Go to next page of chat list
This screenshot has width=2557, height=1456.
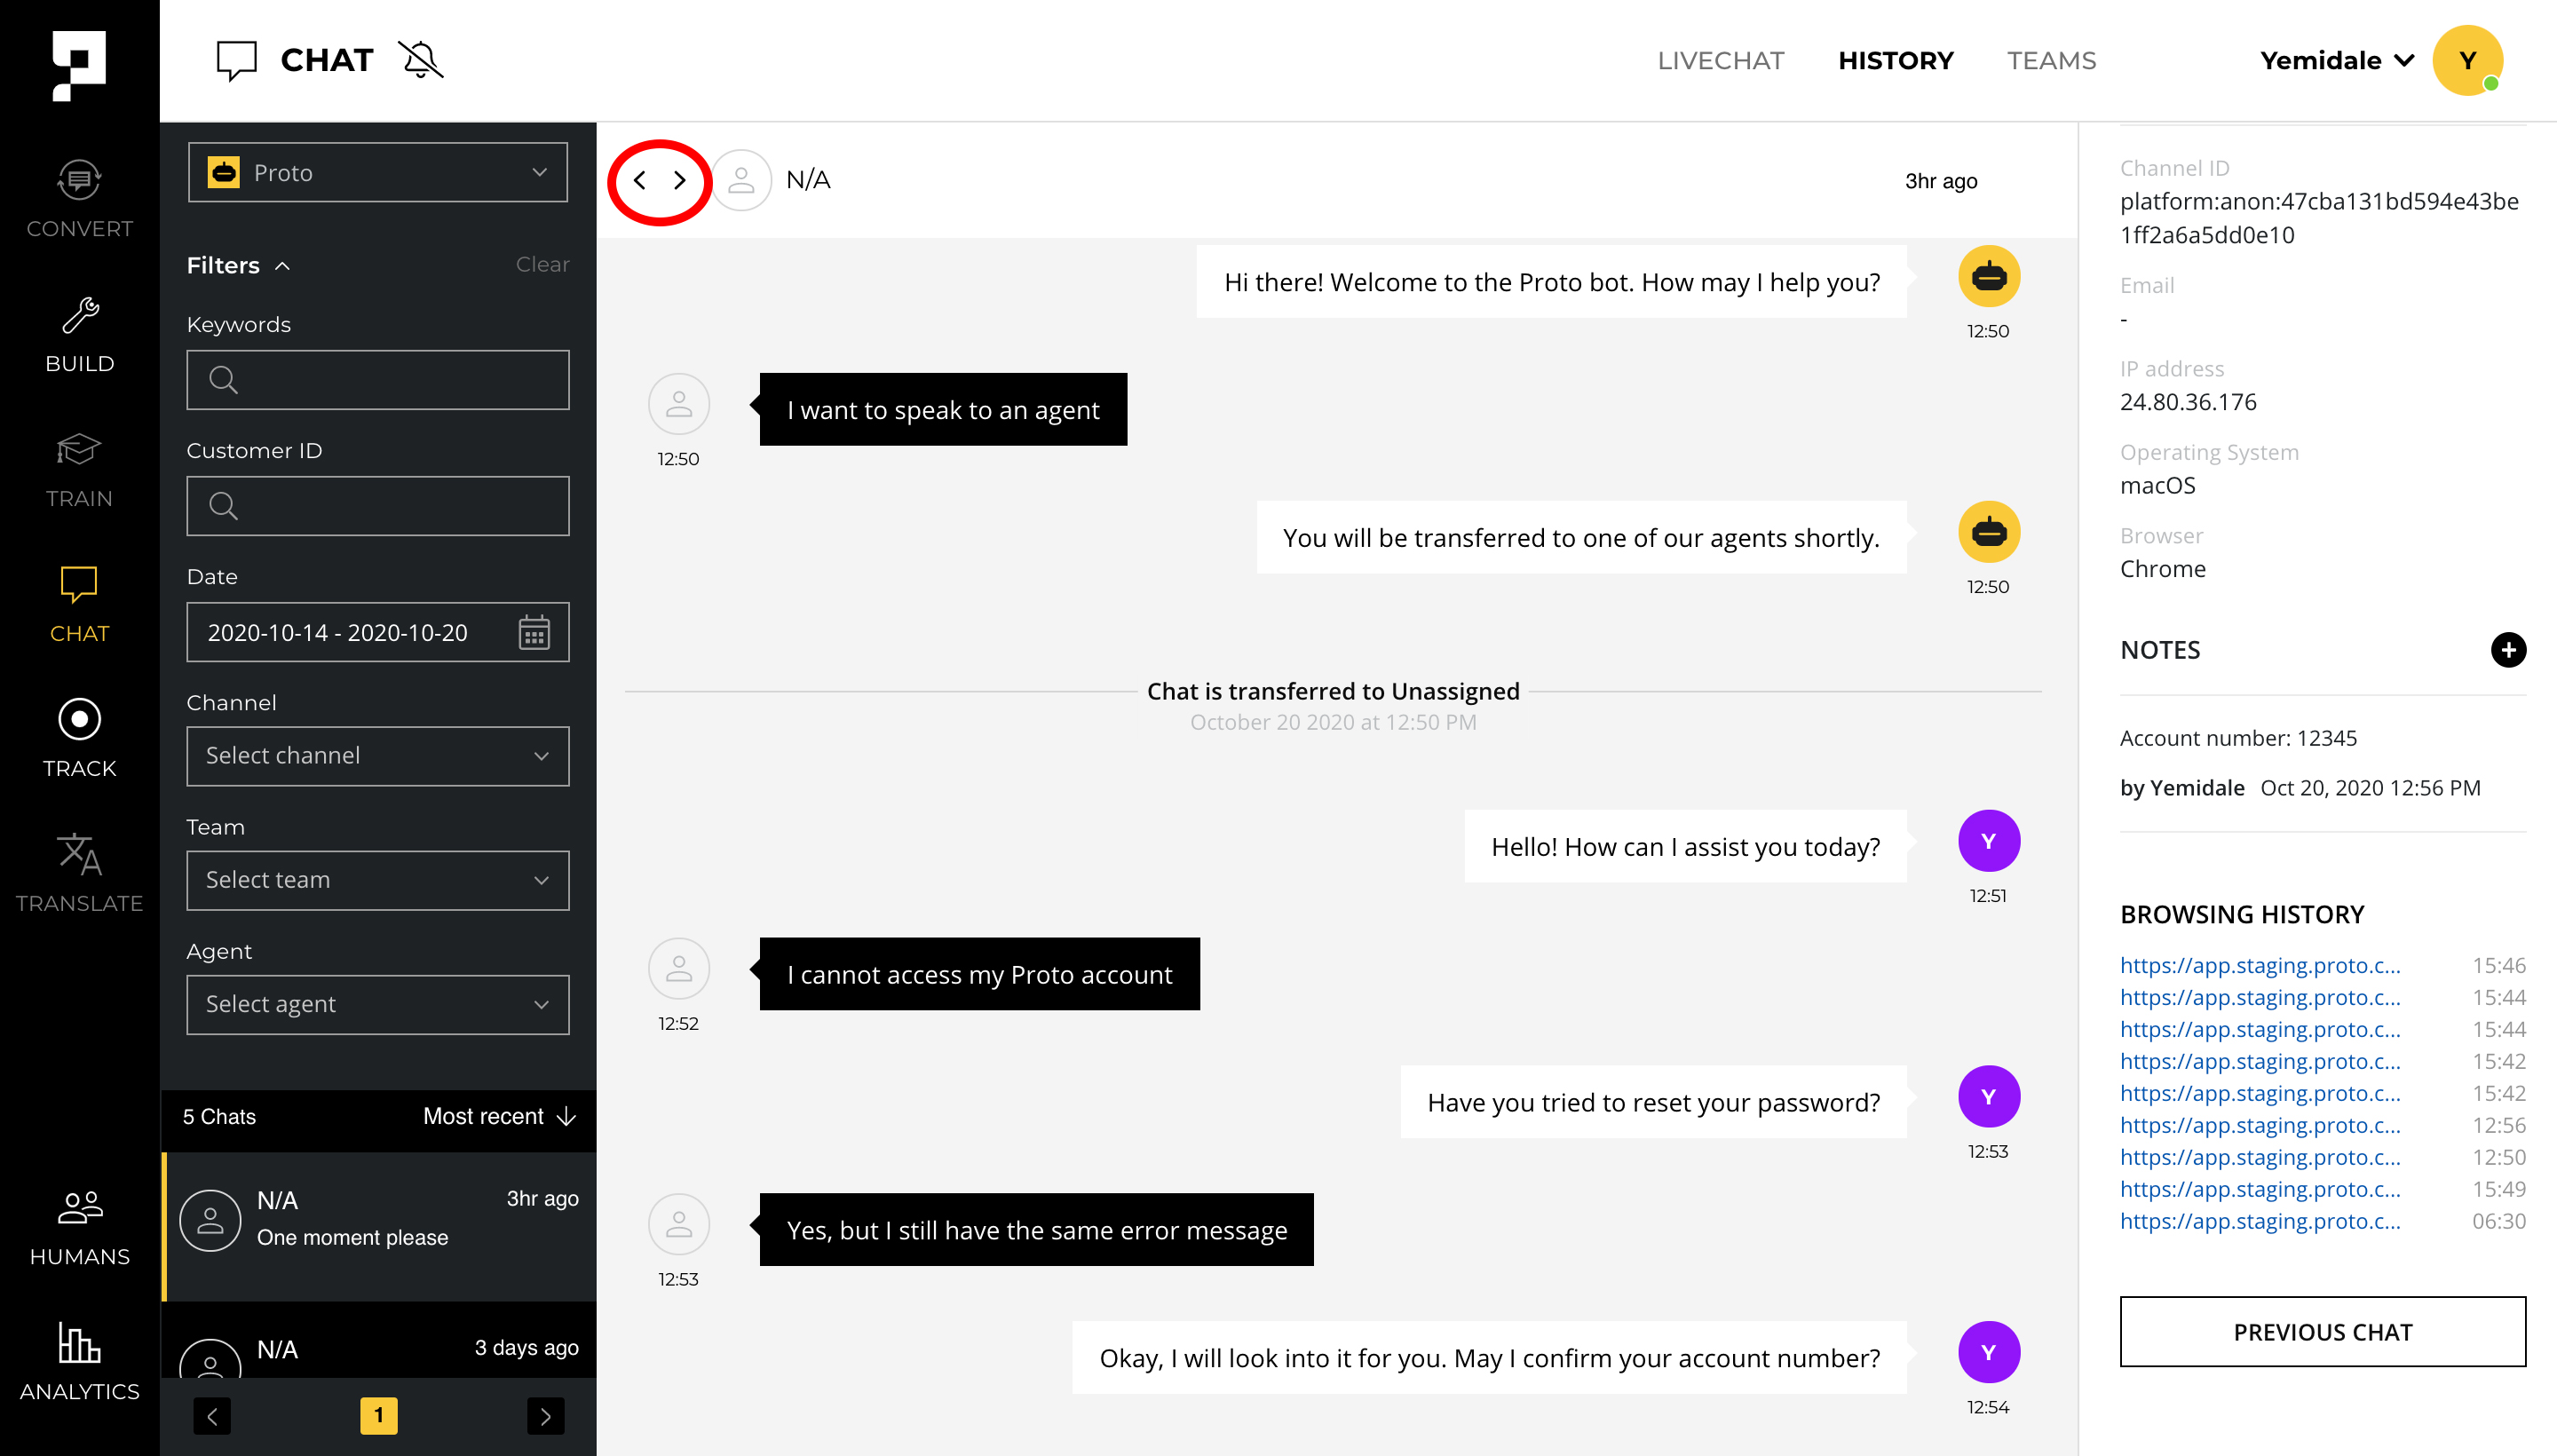[x=545, y=1415]
